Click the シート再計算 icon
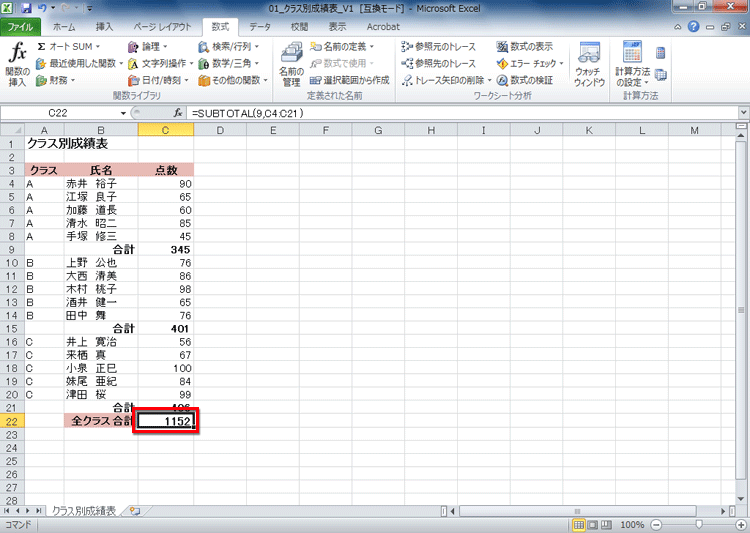The image size is (750, 533). pos(661,75)
